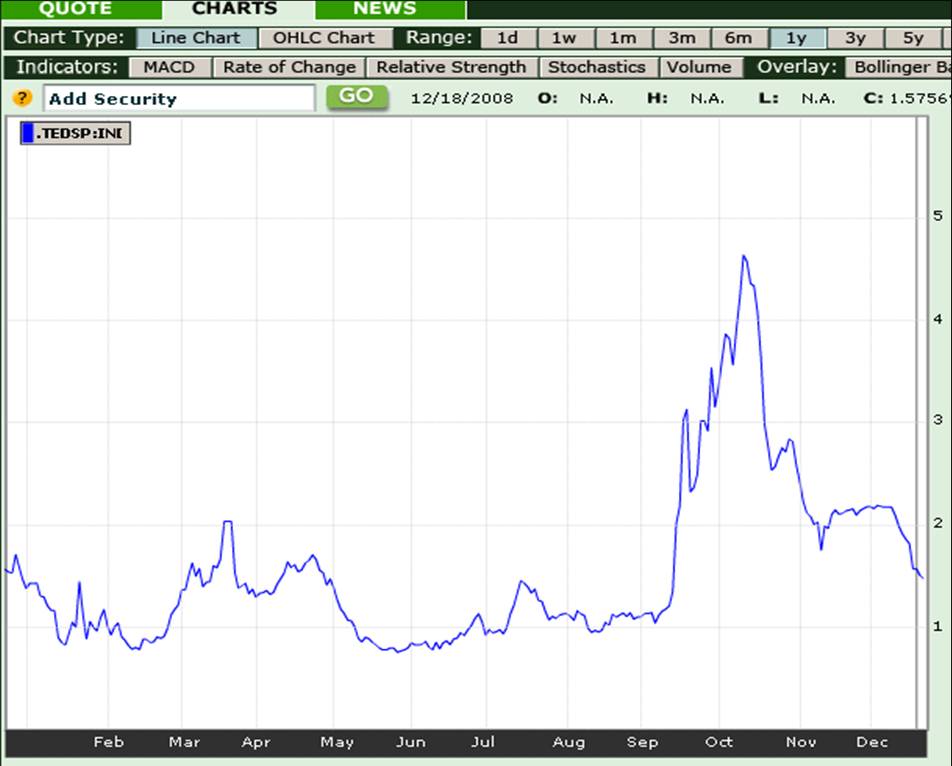
Task: Apply the Bollinger Bands overlay
Action: (x=899, y=67)
